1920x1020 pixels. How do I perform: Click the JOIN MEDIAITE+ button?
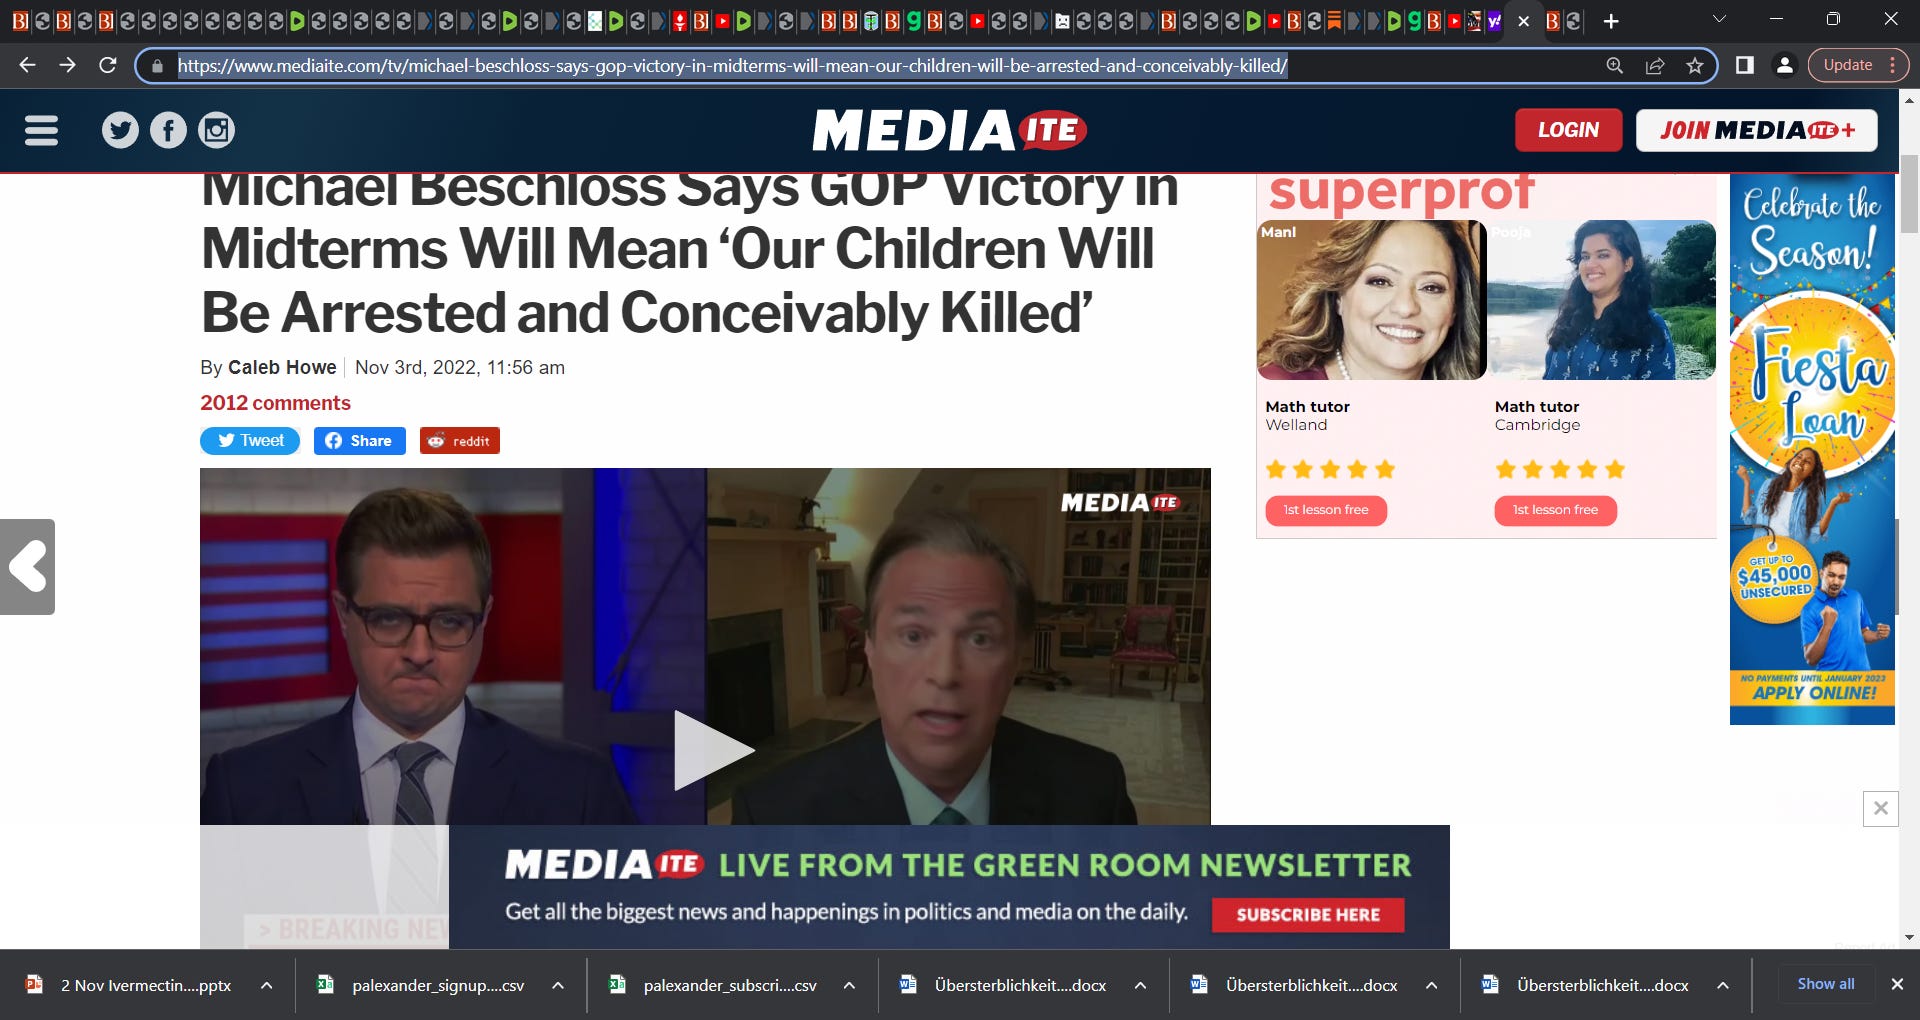click(1756, 130)
